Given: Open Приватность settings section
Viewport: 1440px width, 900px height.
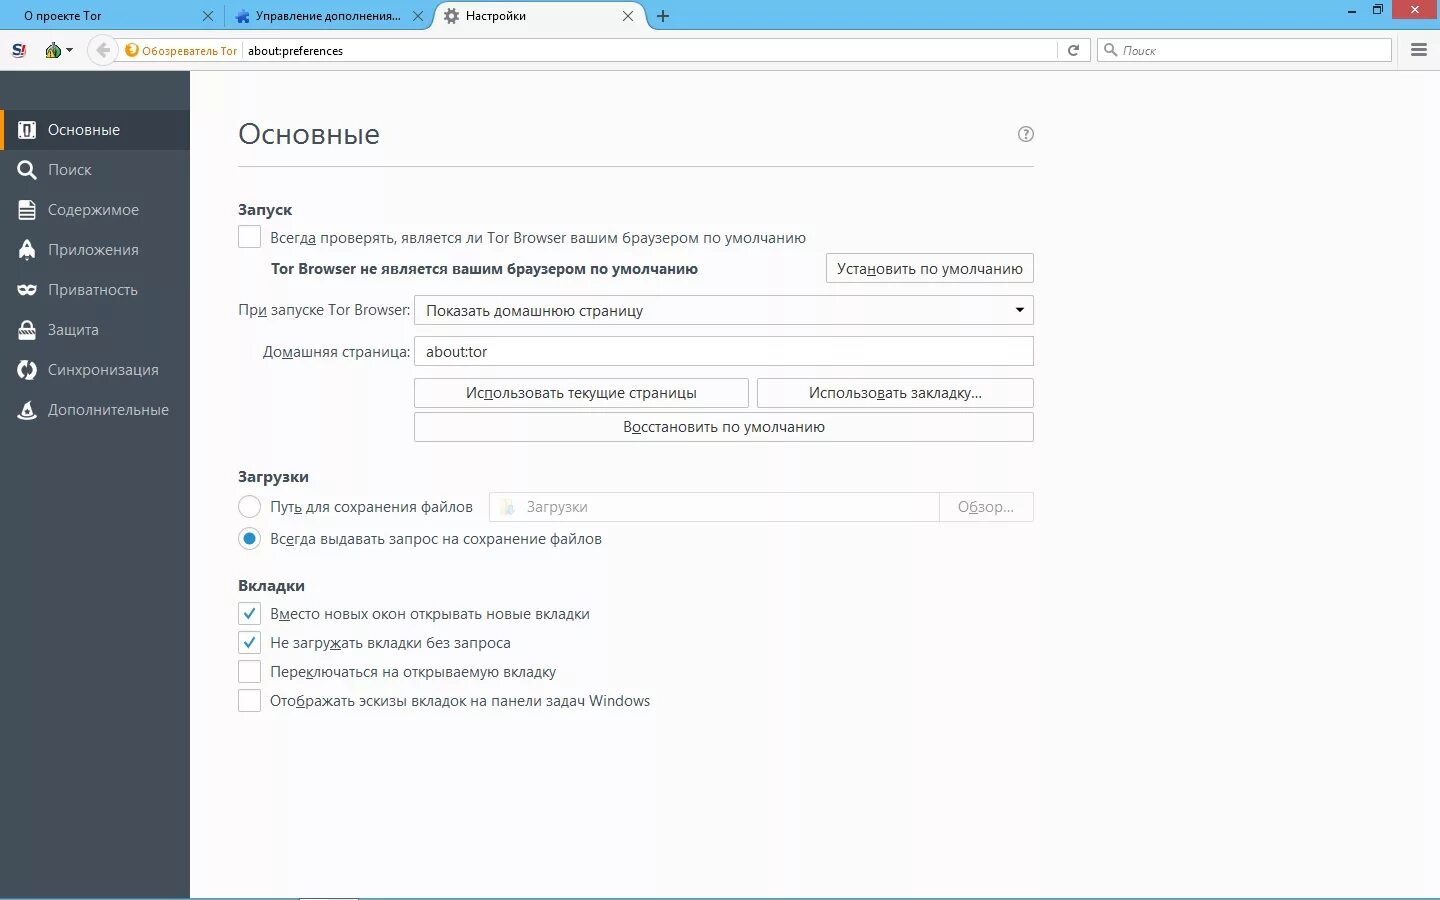Looking at the screenshot, I should click(x=95, y=290).
